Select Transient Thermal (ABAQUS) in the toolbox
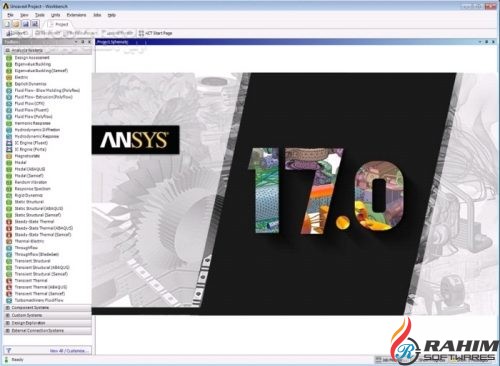500x366 pixels. click(x=41, y=287)
